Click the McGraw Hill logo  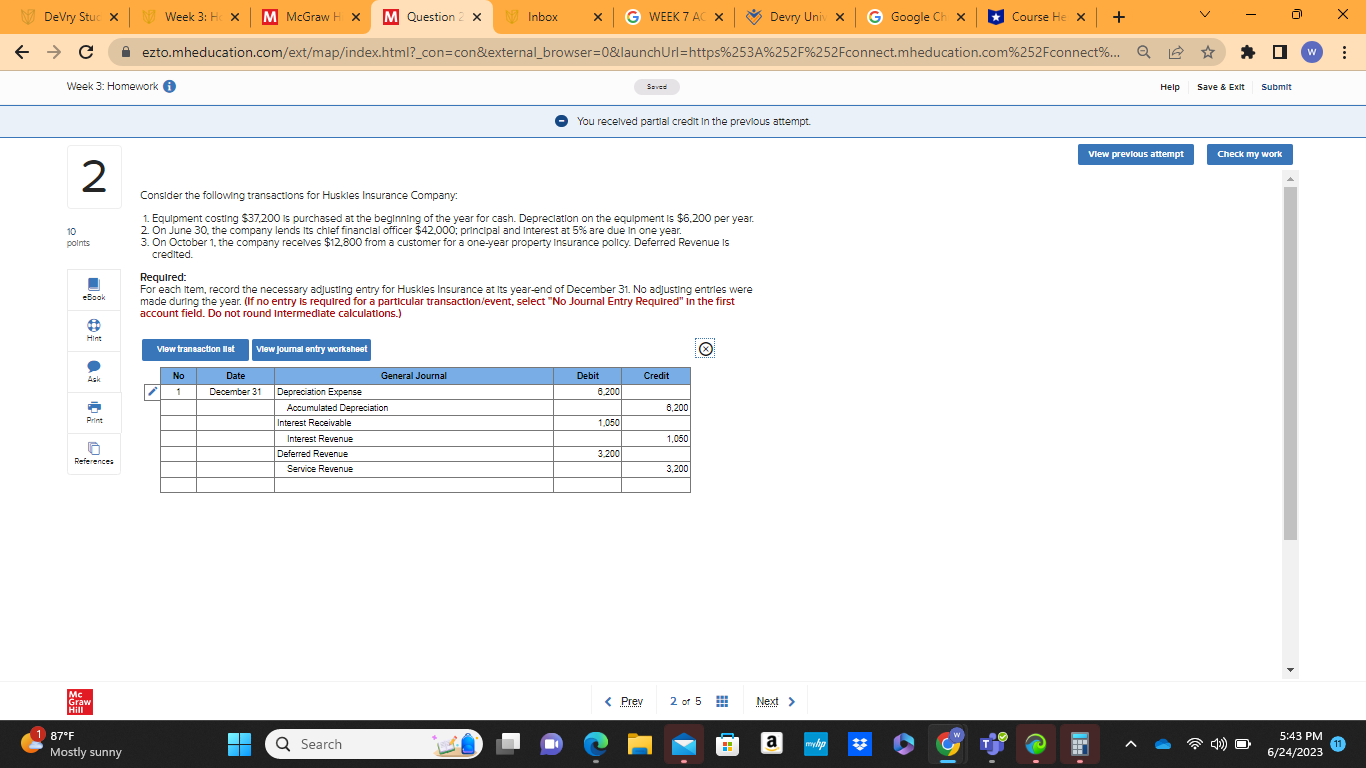79,701
